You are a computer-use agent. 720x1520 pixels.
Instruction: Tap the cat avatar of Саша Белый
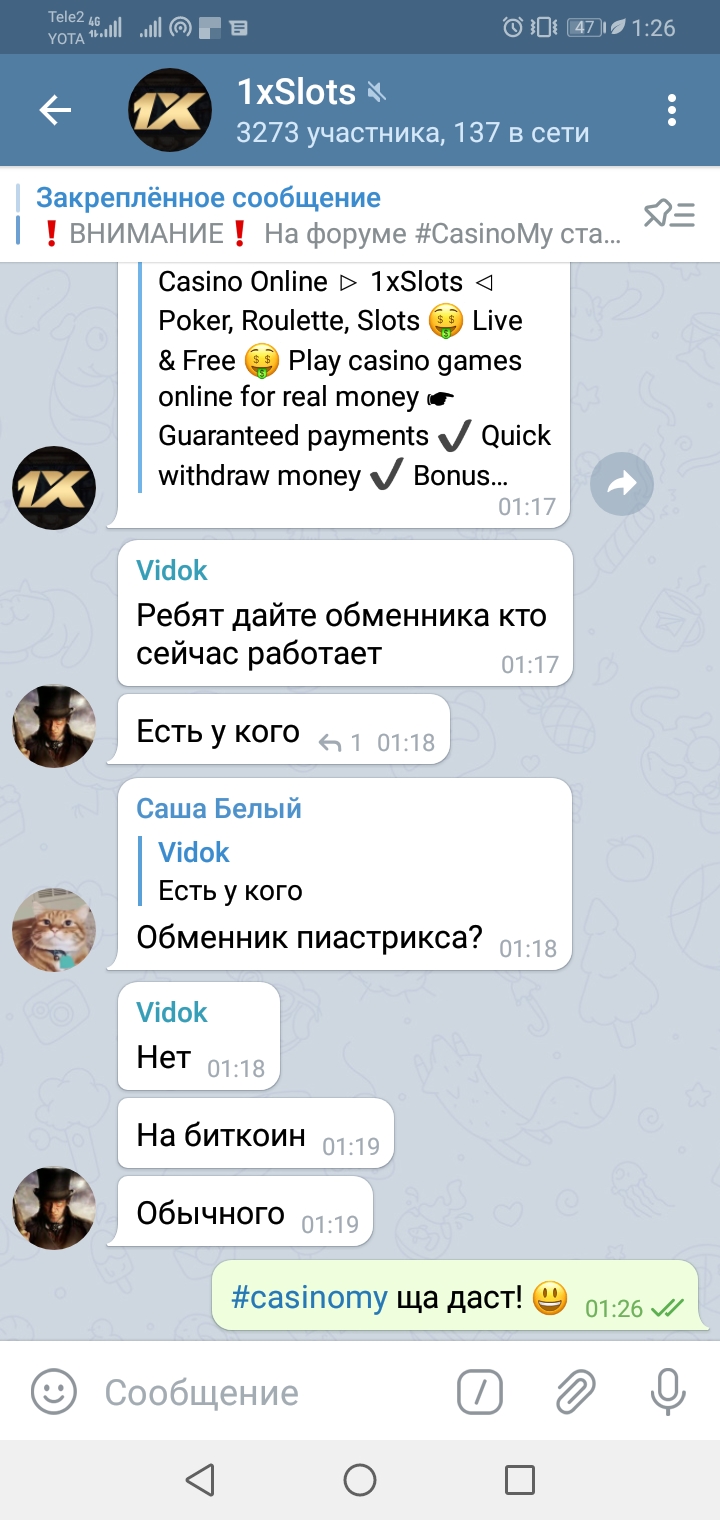(x=54, y=929)
